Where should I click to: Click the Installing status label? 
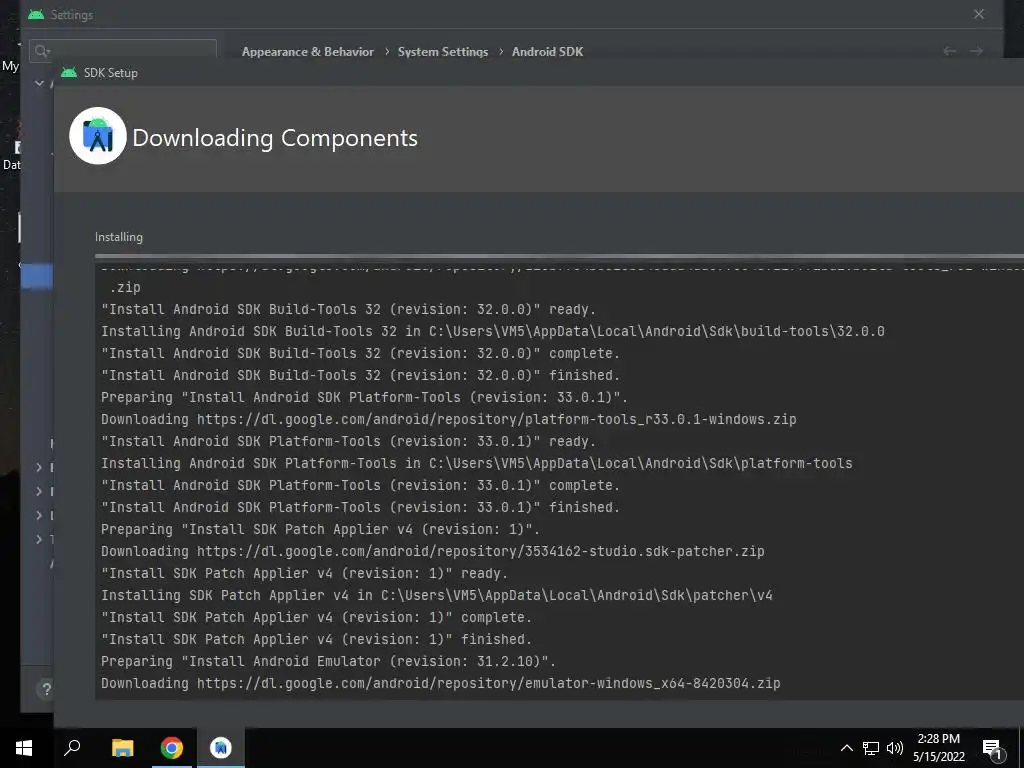pos(119,237)
